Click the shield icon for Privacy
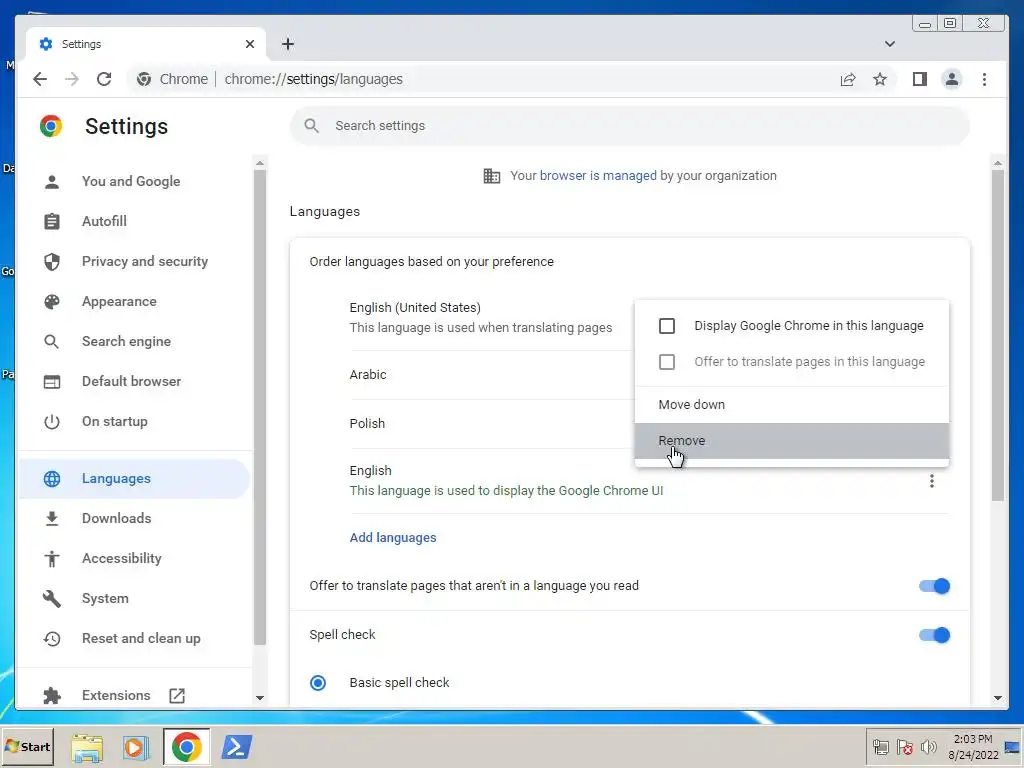 coord(52,261)
